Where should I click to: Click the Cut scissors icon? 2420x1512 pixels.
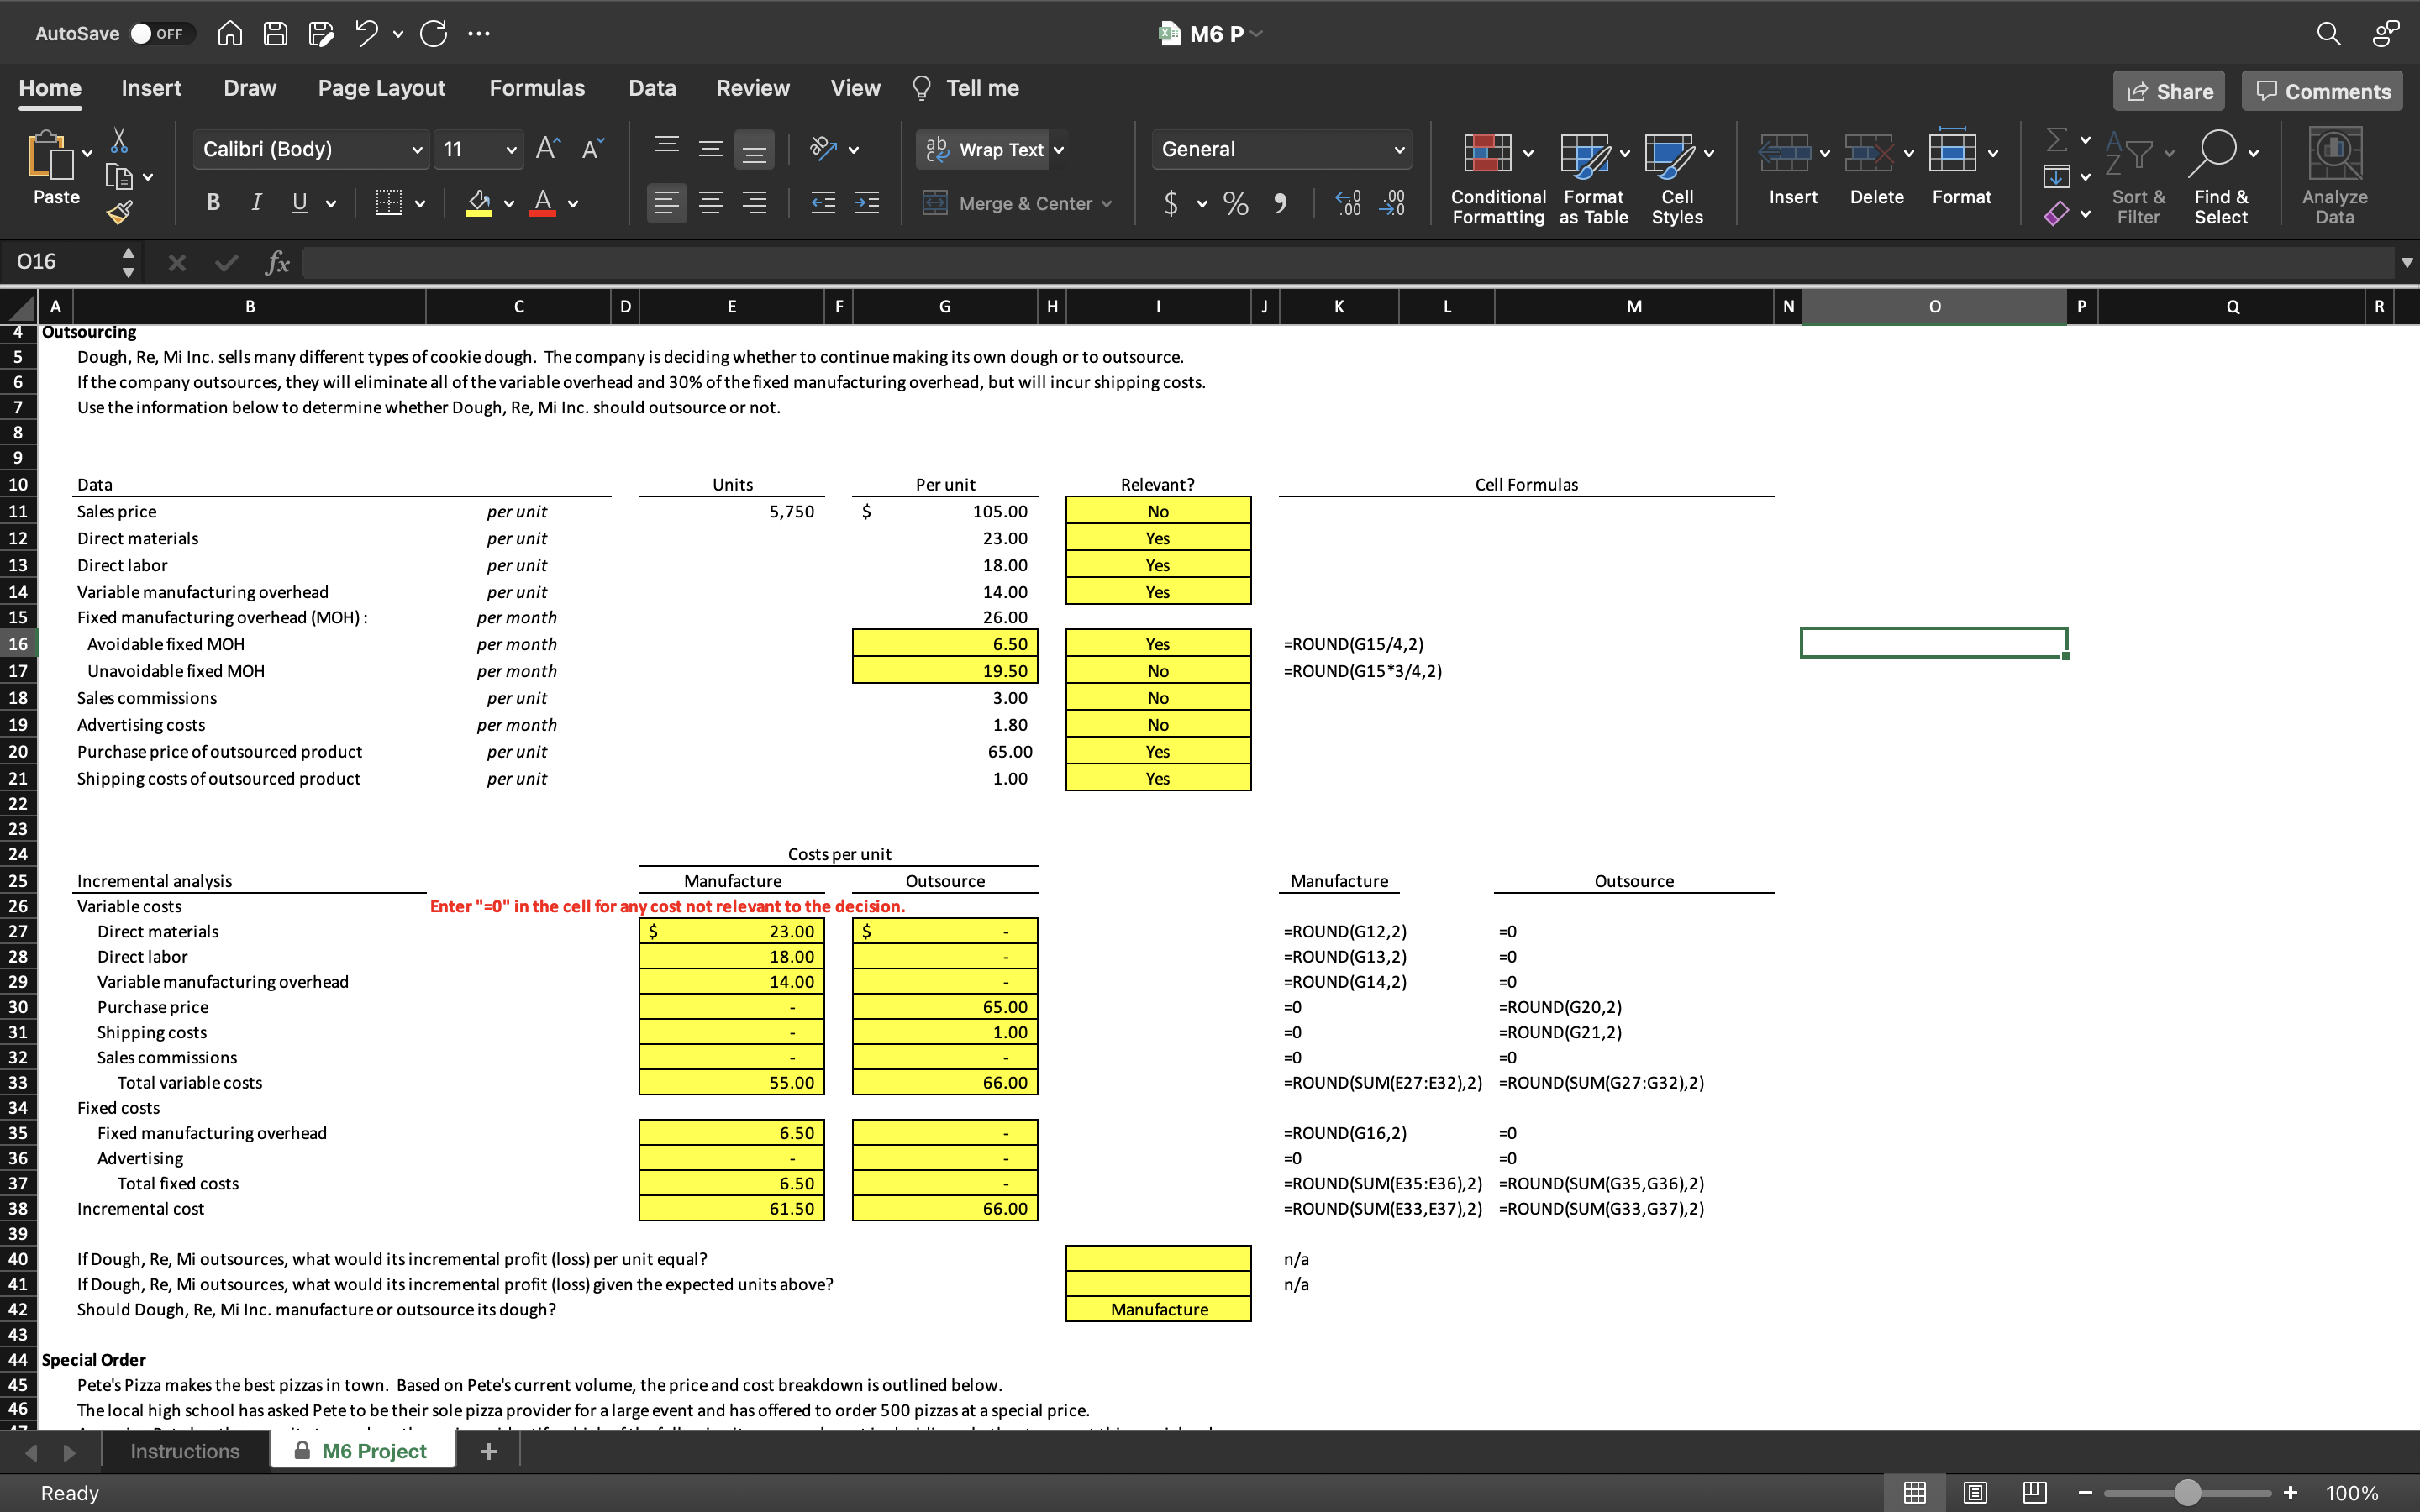(x=119, y=140)
